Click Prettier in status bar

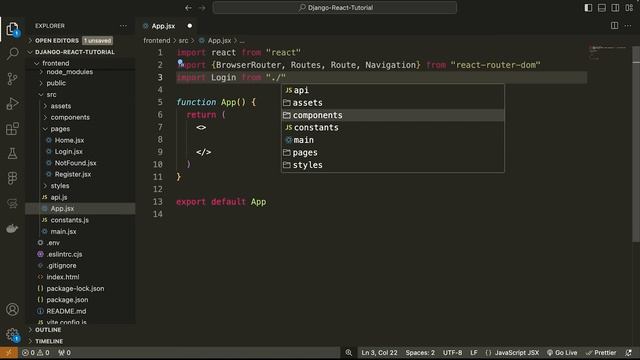coord(601,353)
